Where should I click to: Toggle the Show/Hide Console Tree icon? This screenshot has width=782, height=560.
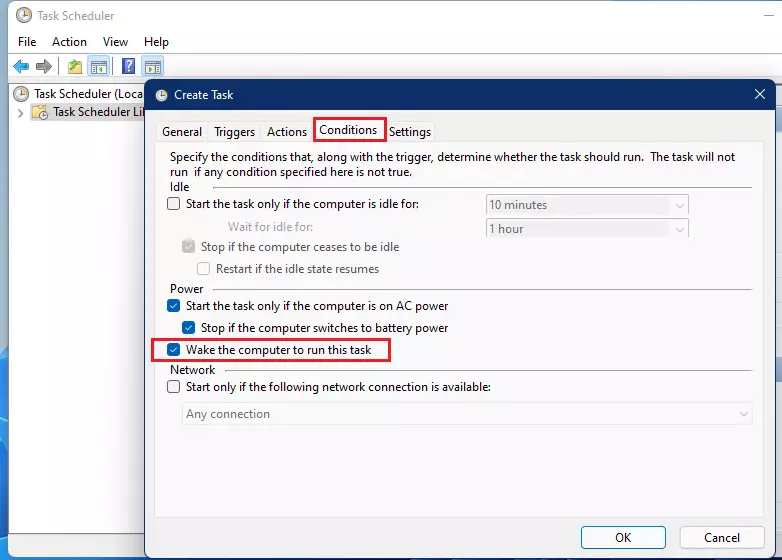(x=98, y=66)
